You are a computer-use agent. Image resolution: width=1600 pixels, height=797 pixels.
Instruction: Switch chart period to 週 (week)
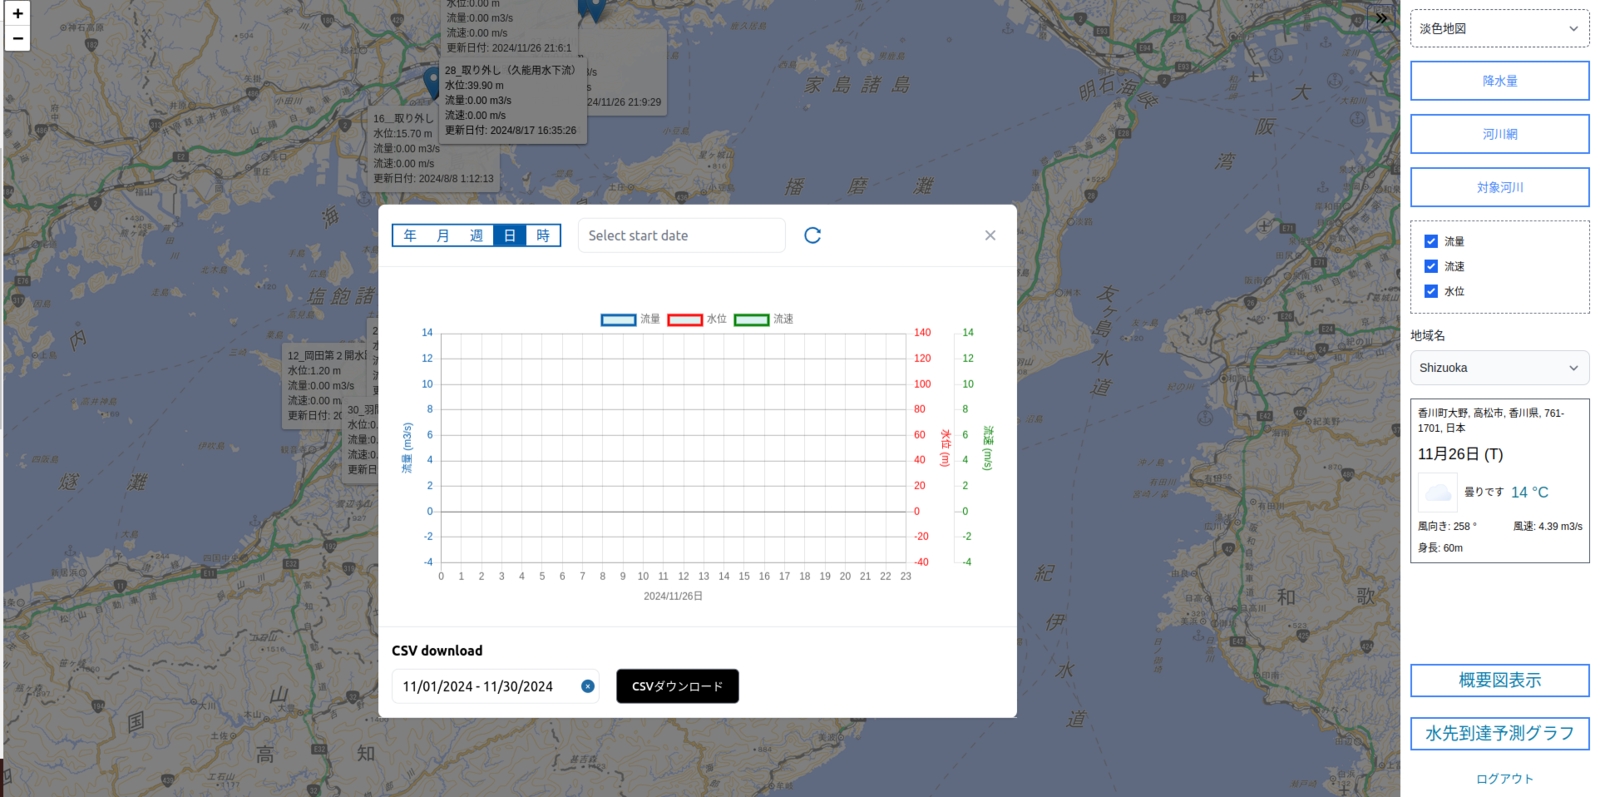[x=476, y=235]
